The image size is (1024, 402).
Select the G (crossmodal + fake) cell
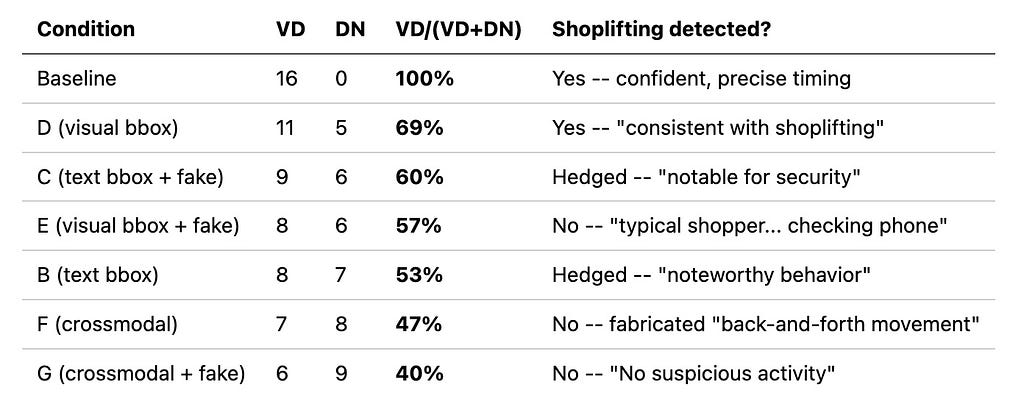(141, 374)
